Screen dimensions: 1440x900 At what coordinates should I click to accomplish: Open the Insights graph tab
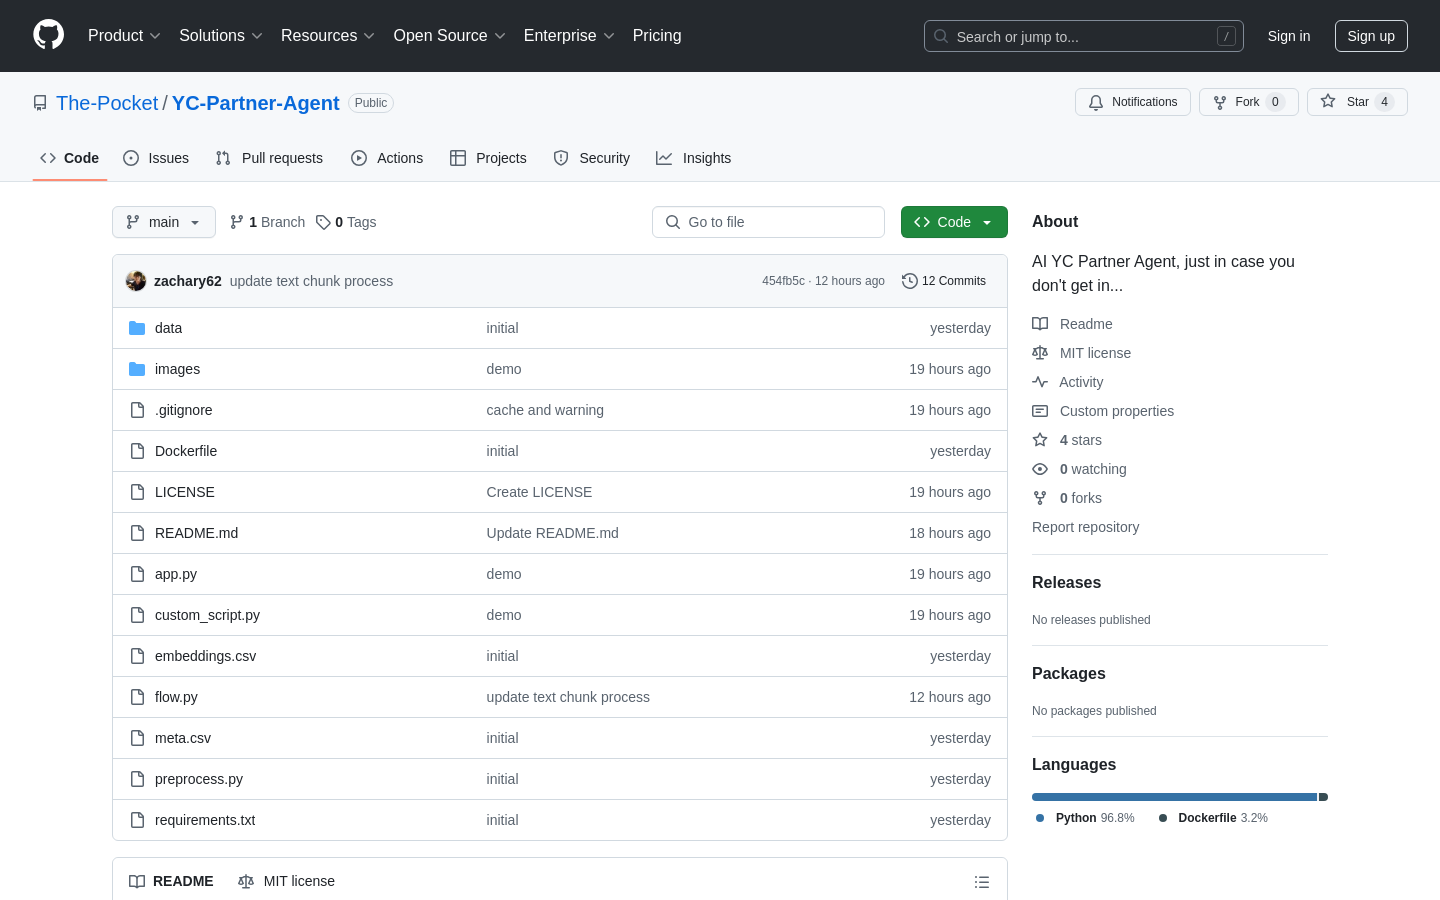(x=693, y=158)
